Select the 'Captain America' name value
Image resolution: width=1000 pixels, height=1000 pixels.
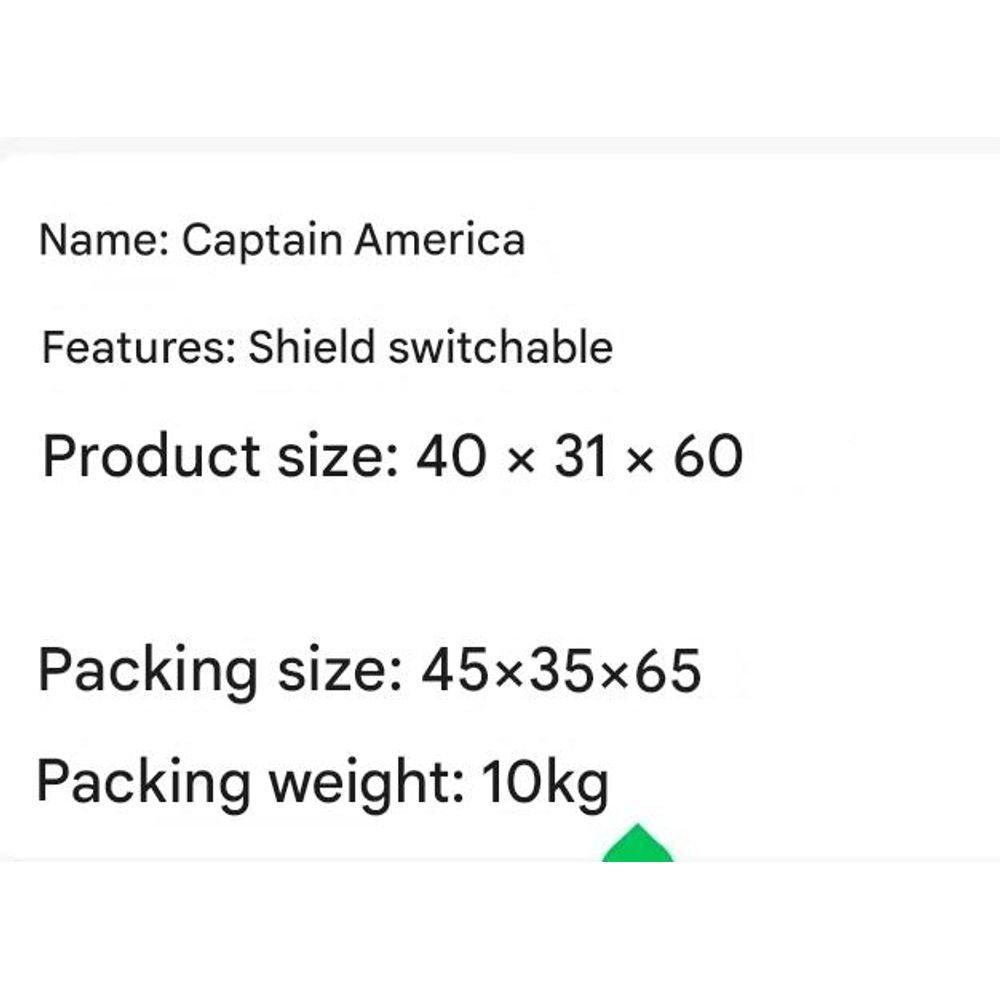[x=353, y=241]
